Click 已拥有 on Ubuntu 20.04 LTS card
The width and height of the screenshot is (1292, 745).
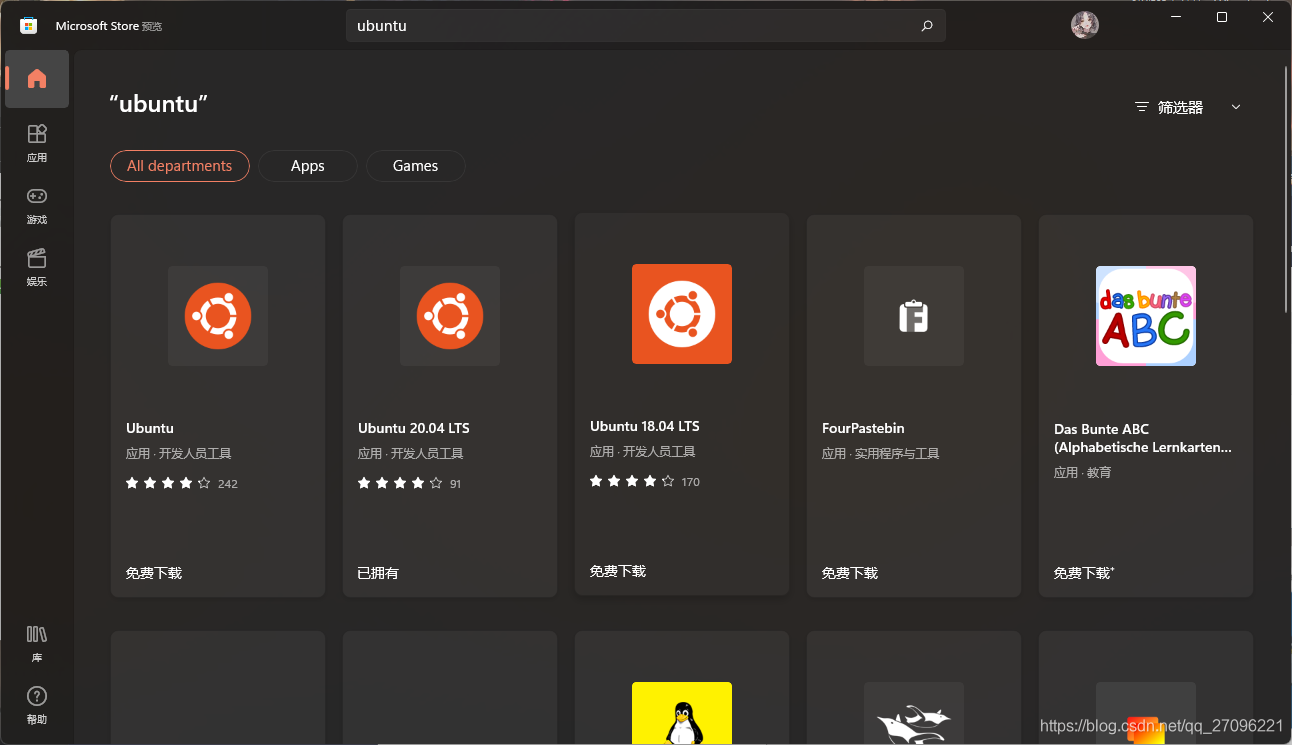pyautogui.click(x=378, y=573)
